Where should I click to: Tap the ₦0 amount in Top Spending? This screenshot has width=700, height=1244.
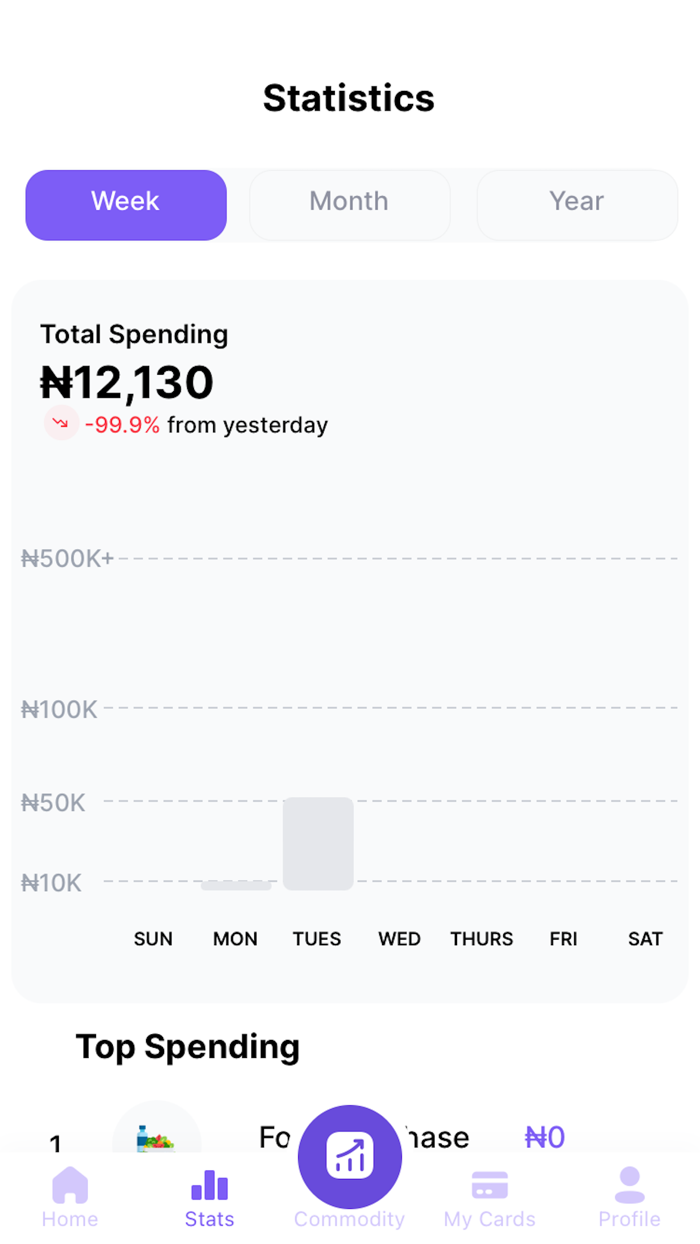pyautogui.click(x=545, y=1137)
